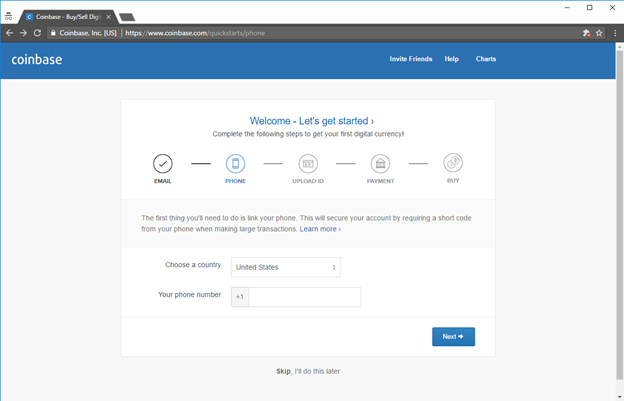Reload the page with refresh icon
The width and height of the screenshot is (624, 401).
click(37, 33)
